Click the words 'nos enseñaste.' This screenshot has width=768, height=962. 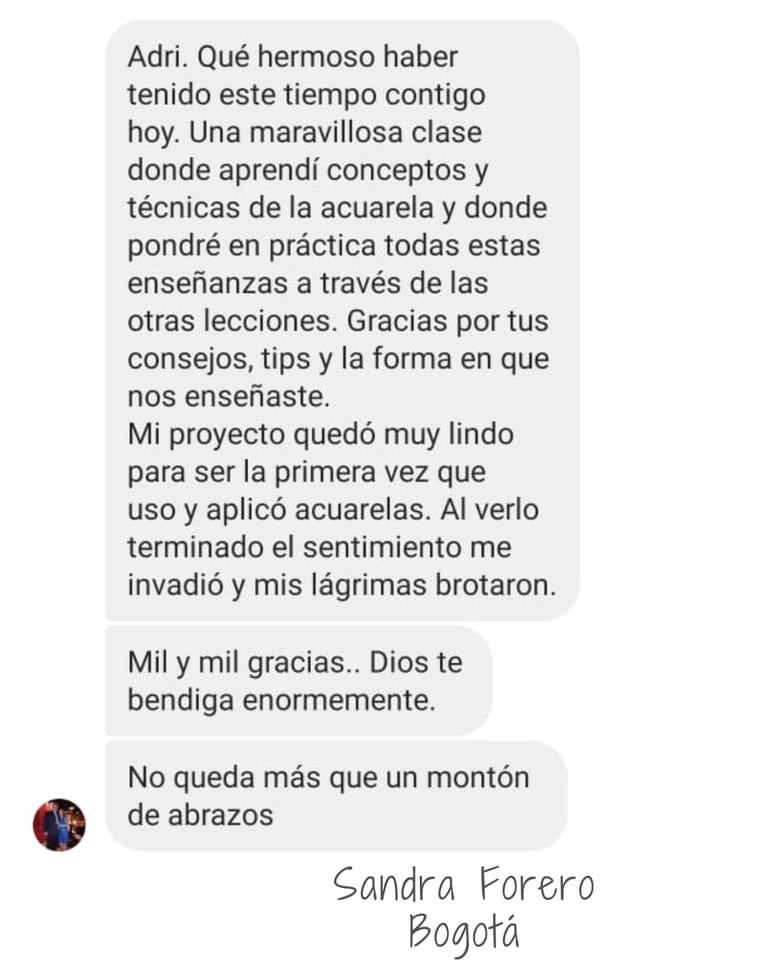pos(229,397)
